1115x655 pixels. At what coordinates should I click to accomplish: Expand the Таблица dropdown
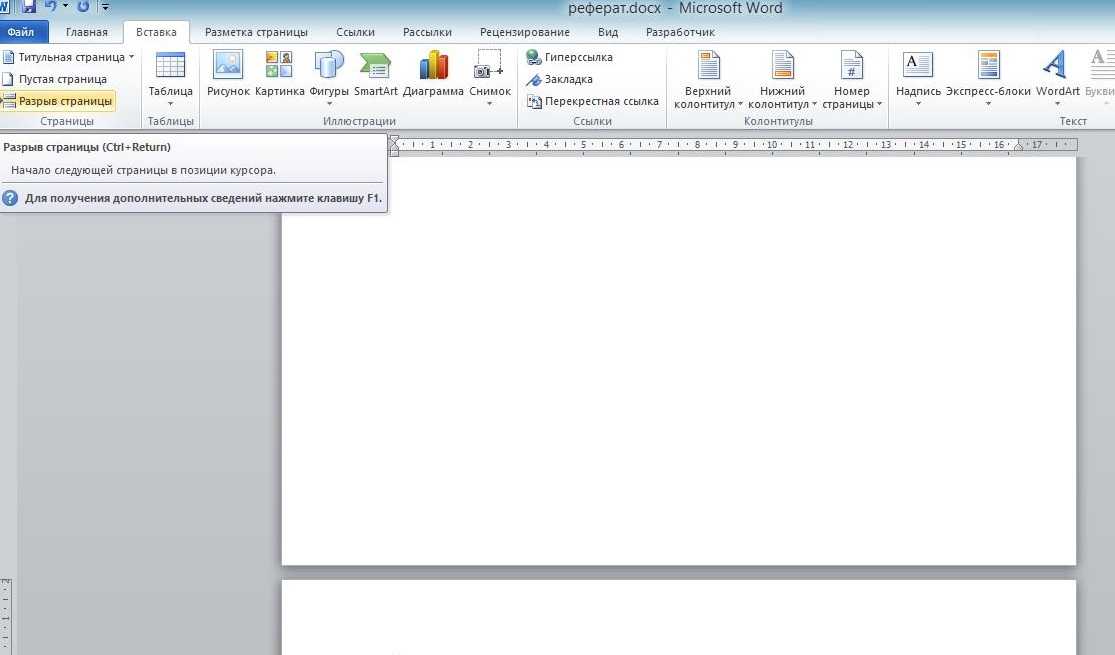coord(170,80)
